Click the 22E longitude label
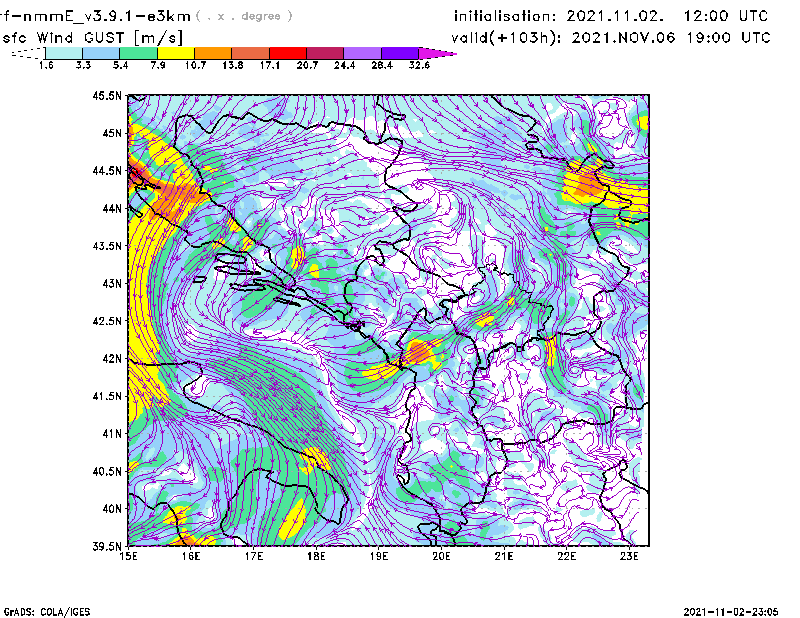 pos(567,556)
